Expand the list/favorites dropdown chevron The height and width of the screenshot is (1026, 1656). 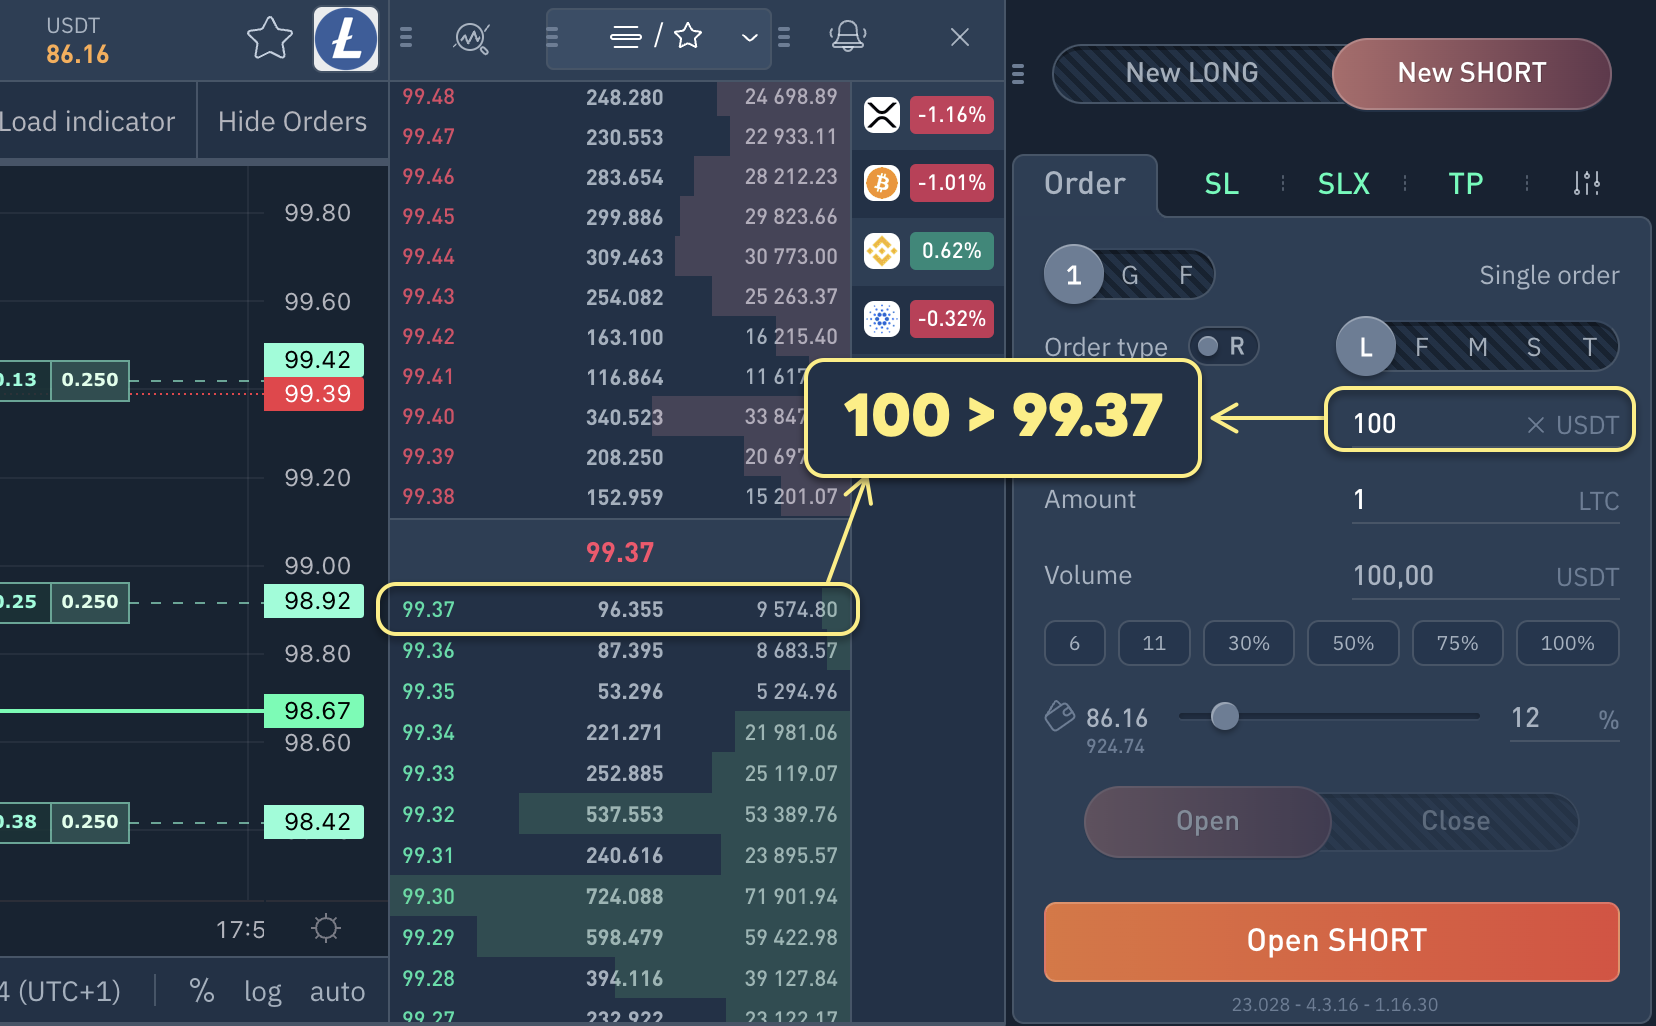tap(749, 38)
